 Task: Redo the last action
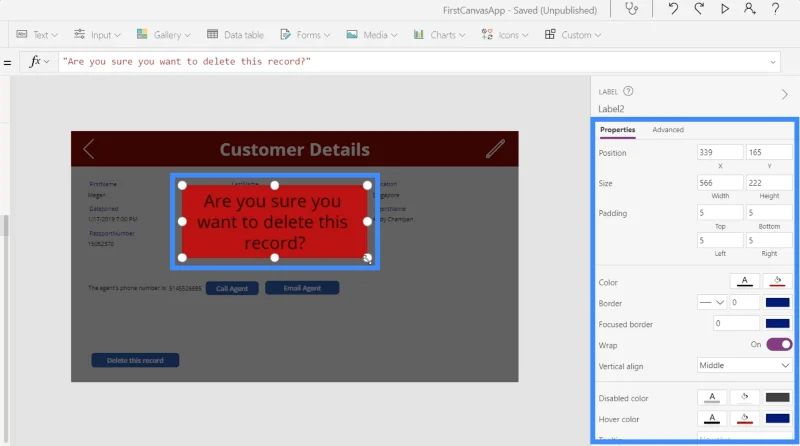click(699, 9)
